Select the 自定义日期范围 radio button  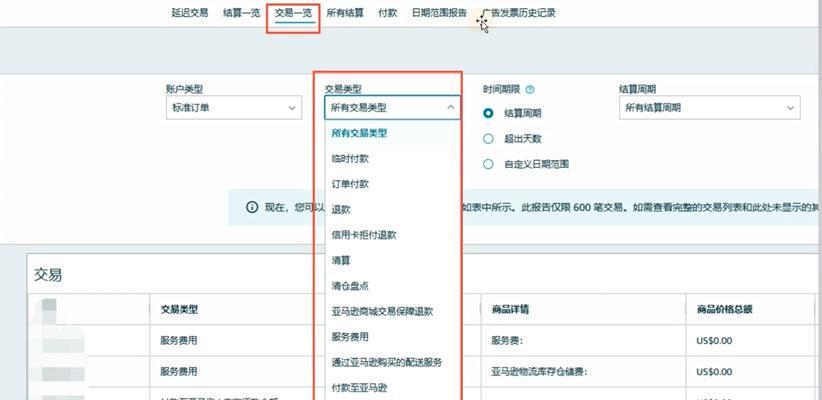488,164
